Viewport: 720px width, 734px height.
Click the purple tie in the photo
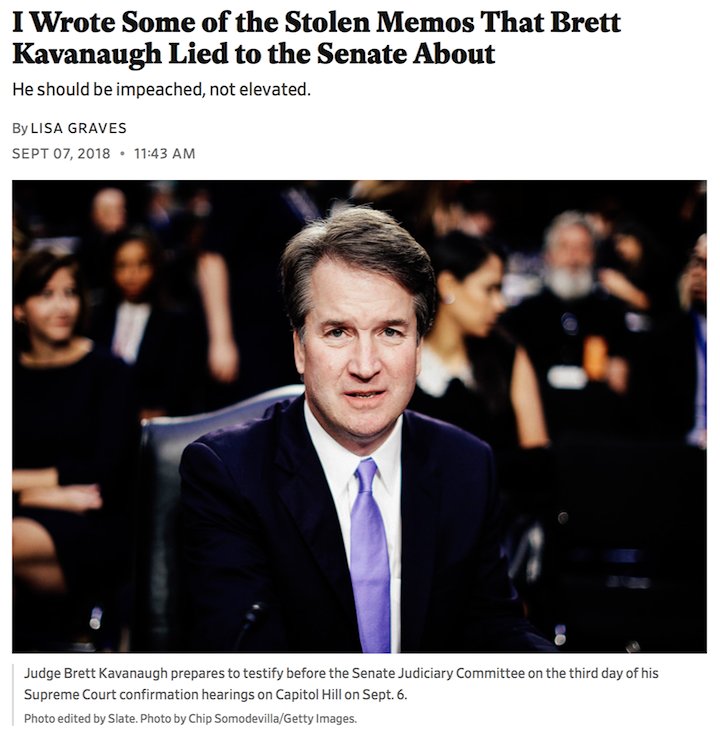click(x=370, y=555)
